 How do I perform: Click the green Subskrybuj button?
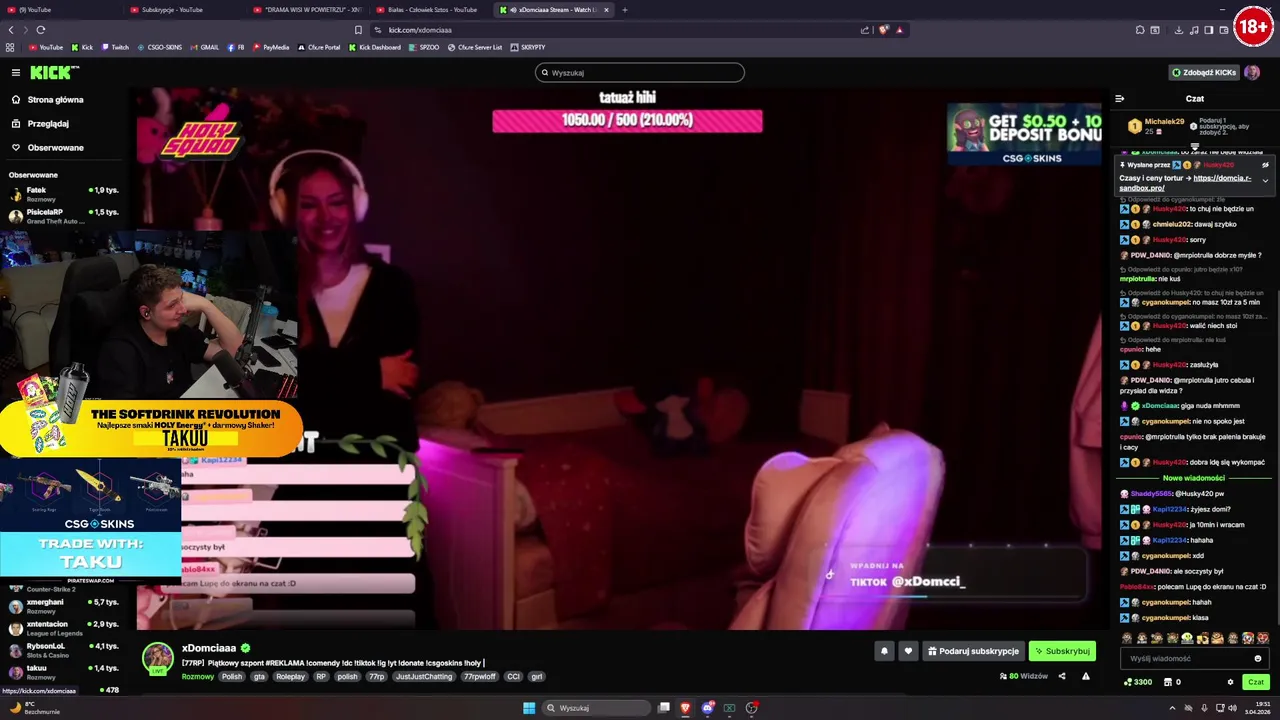click(1062, 651)
